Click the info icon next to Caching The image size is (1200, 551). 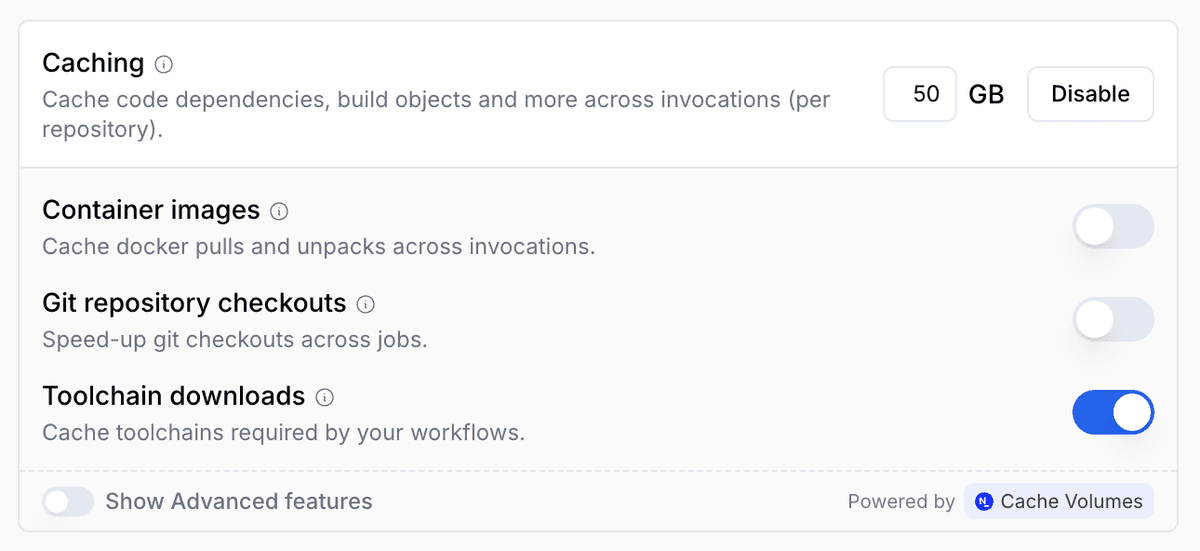(164, 65)
